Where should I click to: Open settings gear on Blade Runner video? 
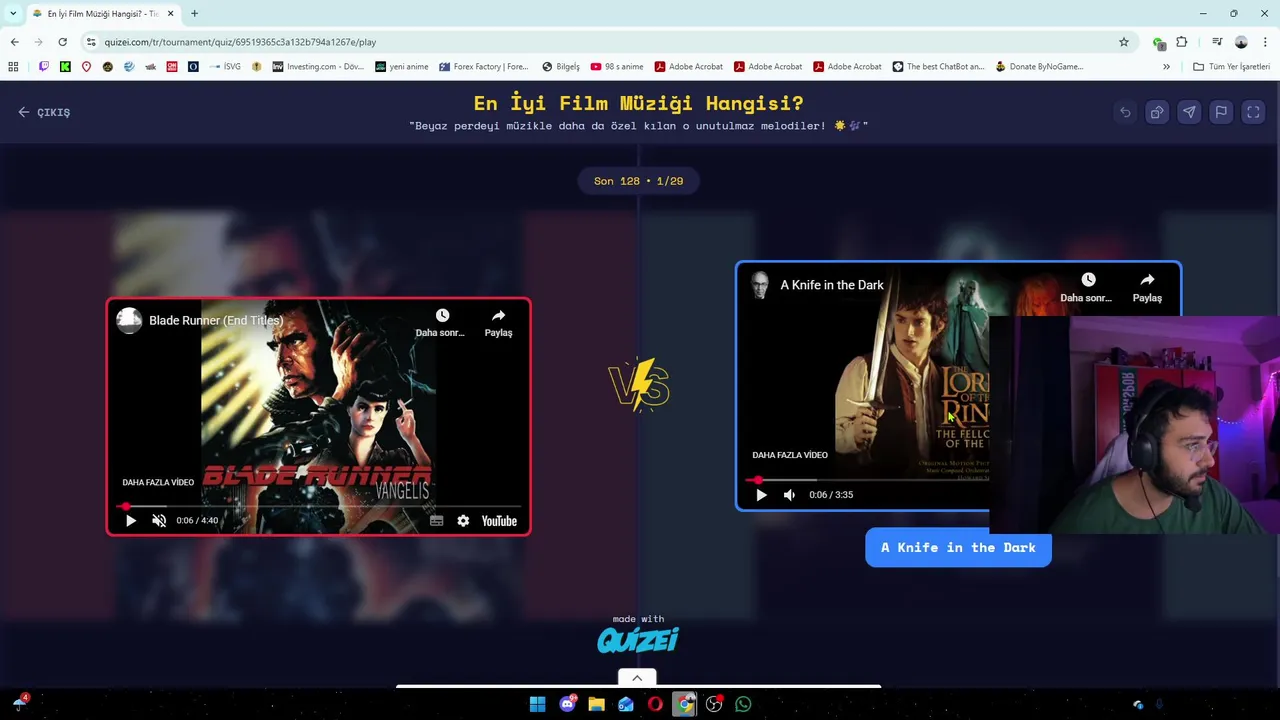tap(463, 520)
